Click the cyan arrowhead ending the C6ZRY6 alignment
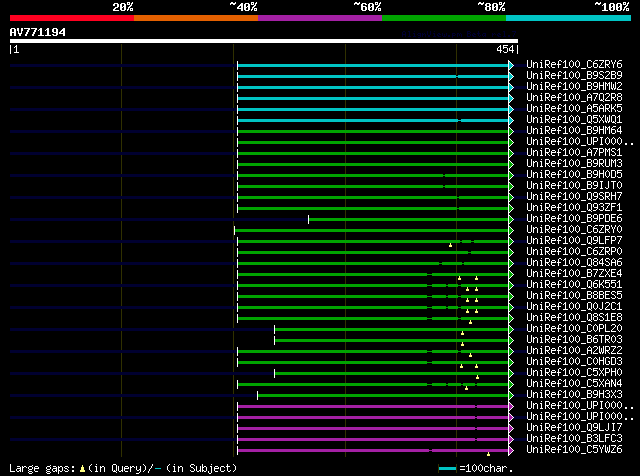The width and height of the screenshot is (640, 476). click(x=511, y=65)
